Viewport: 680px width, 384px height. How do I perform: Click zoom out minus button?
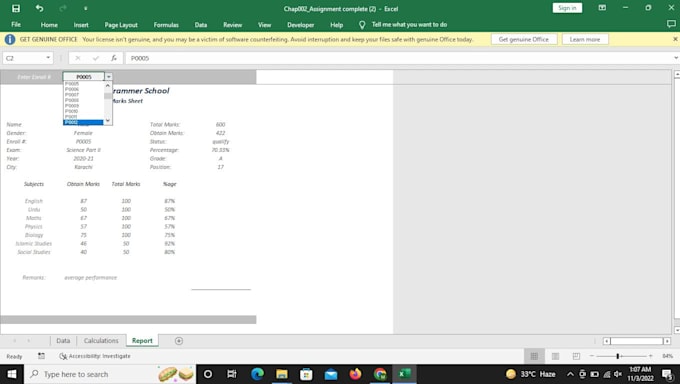coord(592,356)
